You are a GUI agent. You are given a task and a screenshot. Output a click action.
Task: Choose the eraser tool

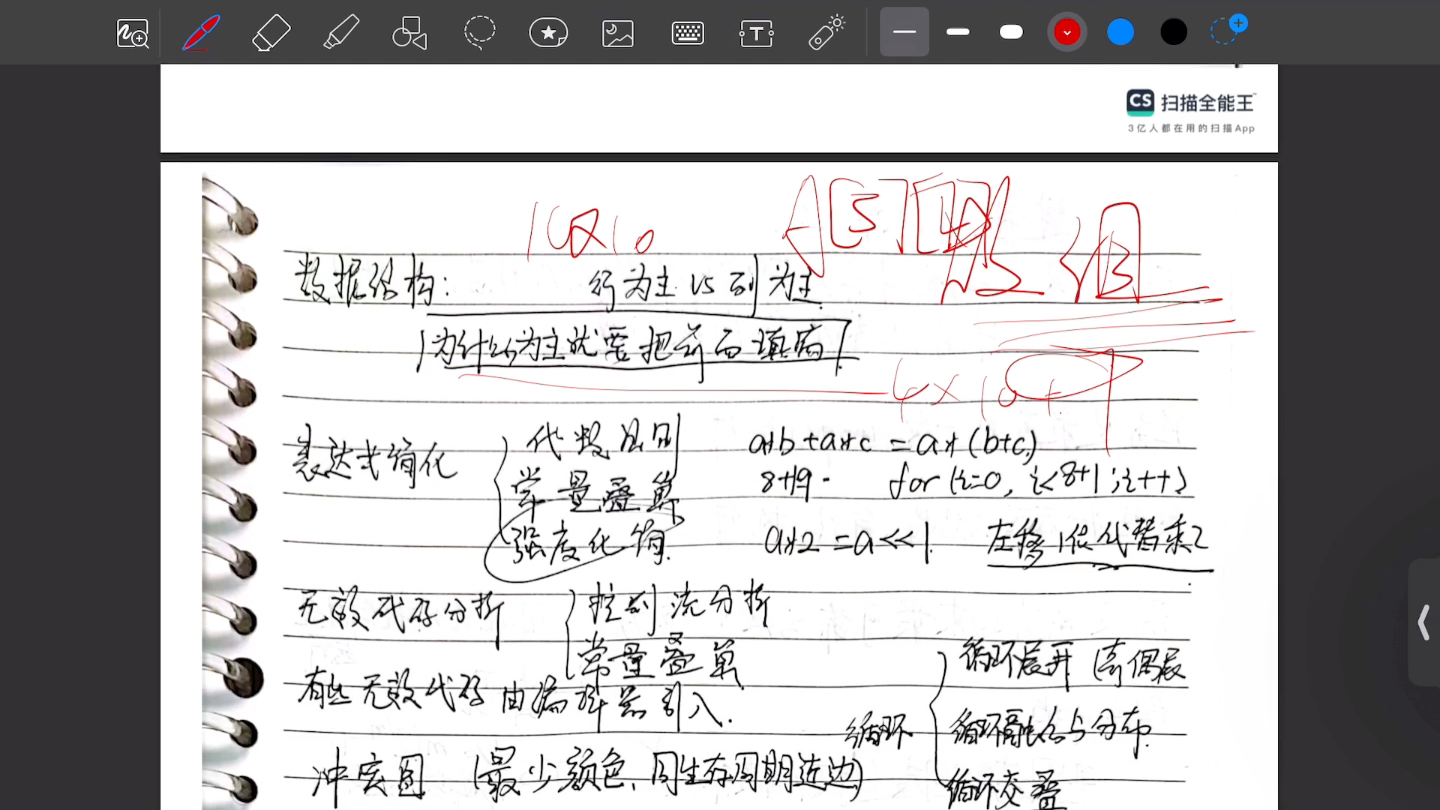(x=271, y=33)
